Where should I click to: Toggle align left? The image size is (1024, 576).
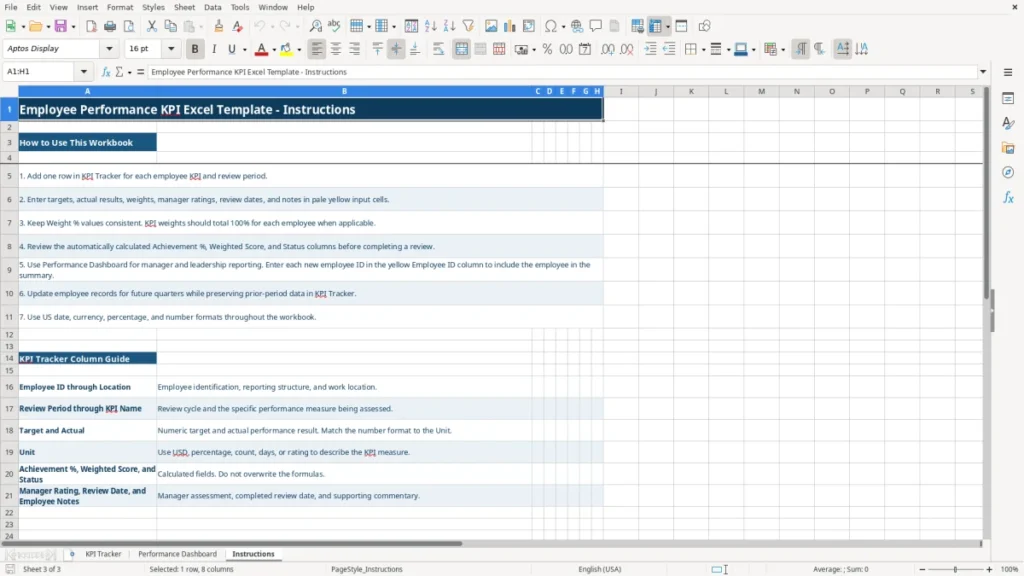point(317,49)
